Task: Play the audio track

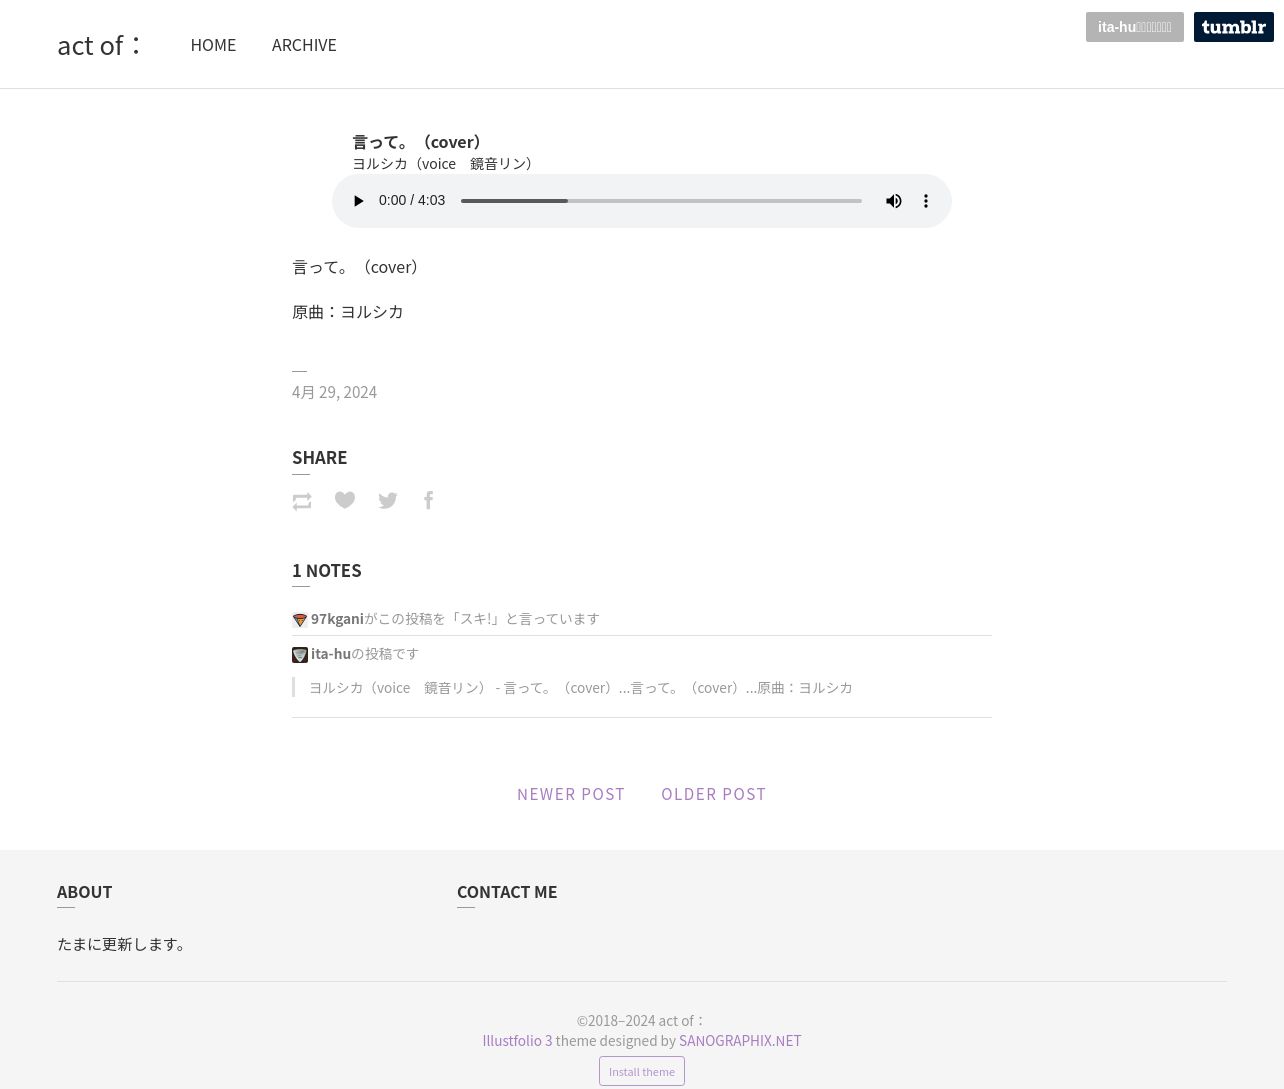Action: (358, 201)
